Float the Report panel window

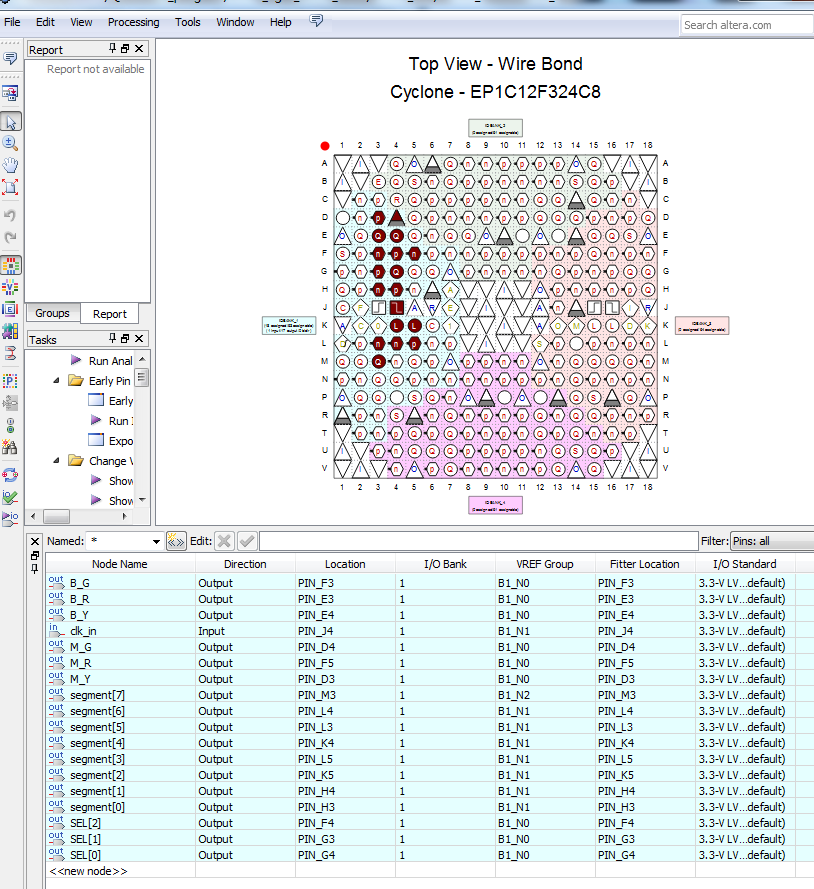[125, 49]
